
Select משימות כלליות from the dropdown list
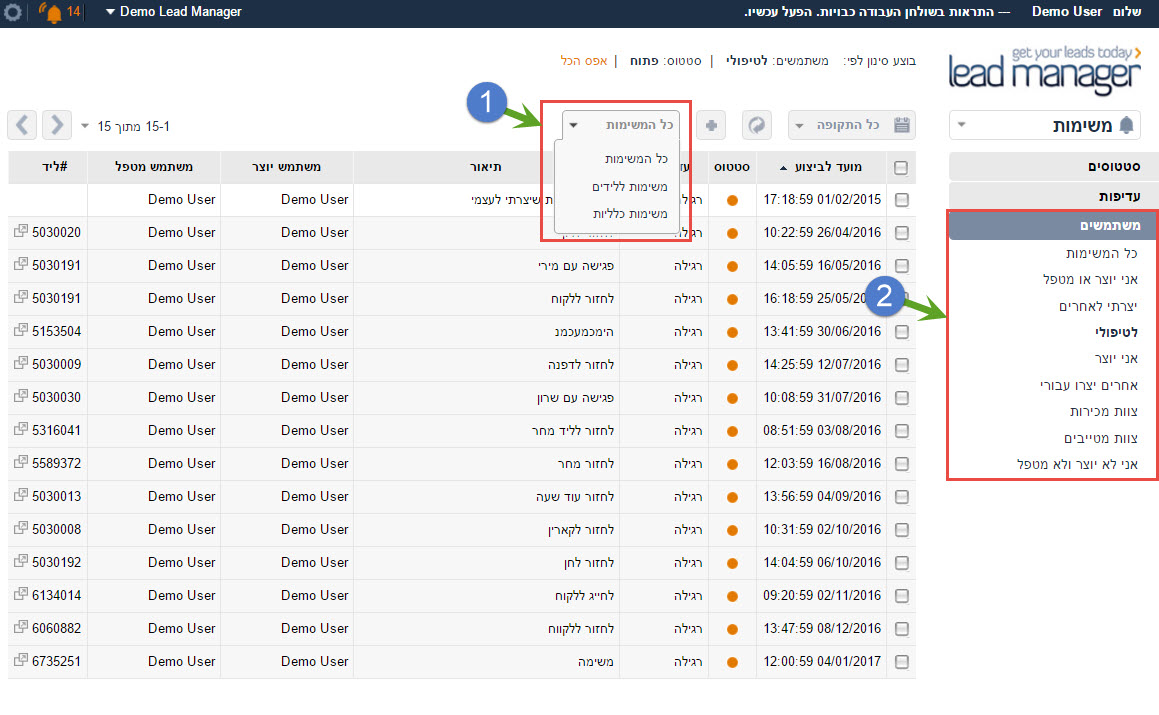(x=630, y=214)
